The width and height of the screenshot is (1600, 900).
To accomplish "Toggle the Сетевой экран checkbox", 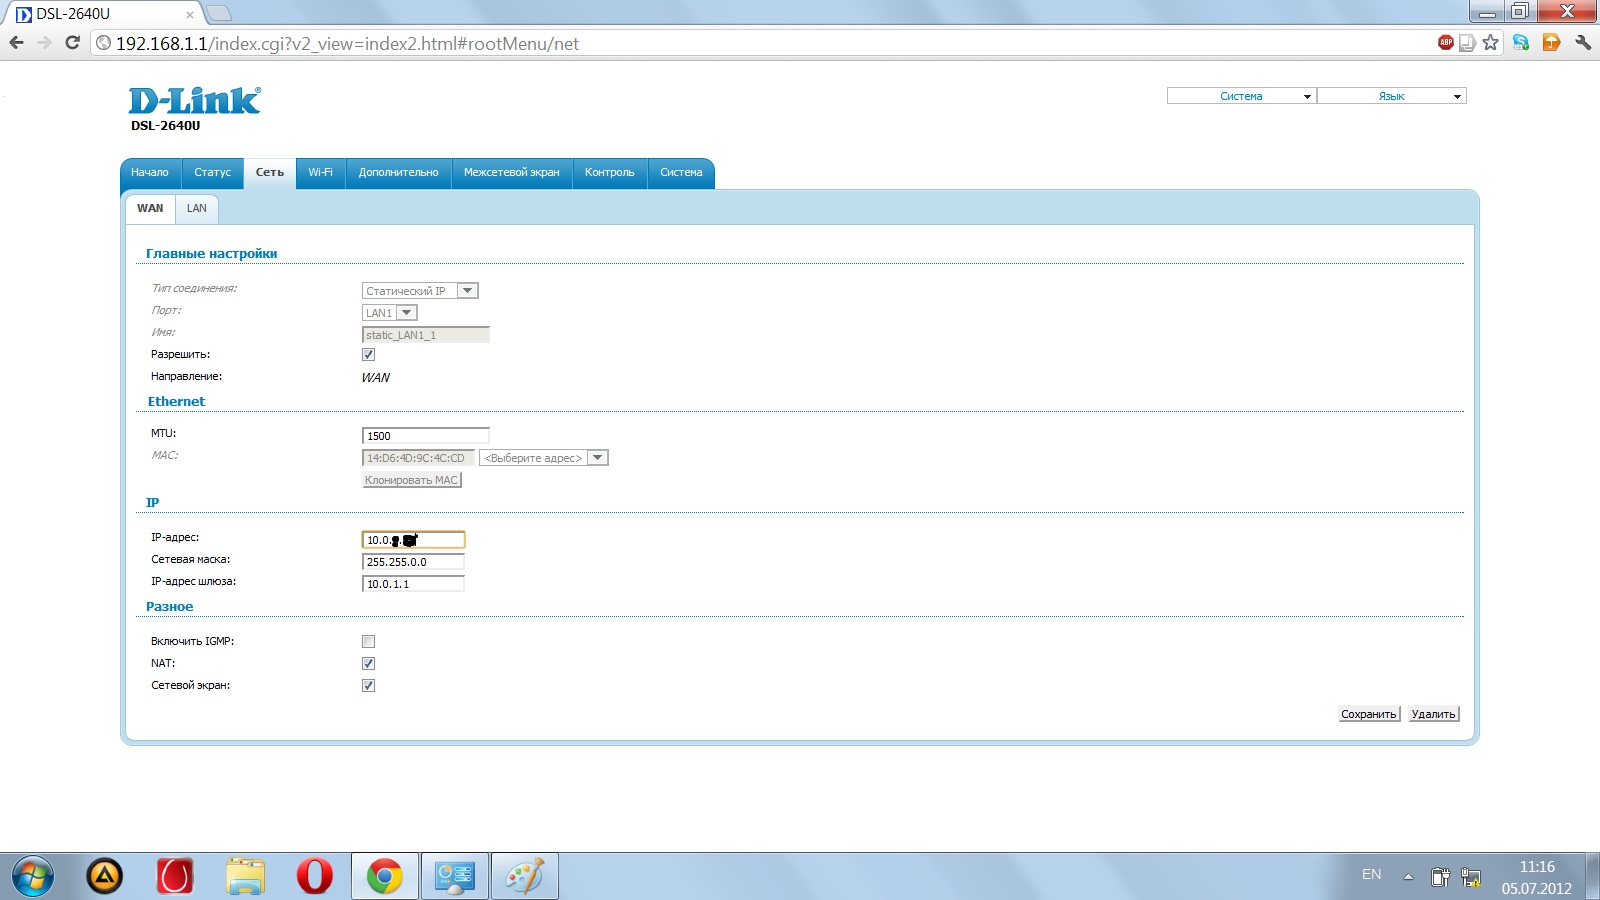I will pyautogui.click(x=368, y=686).
